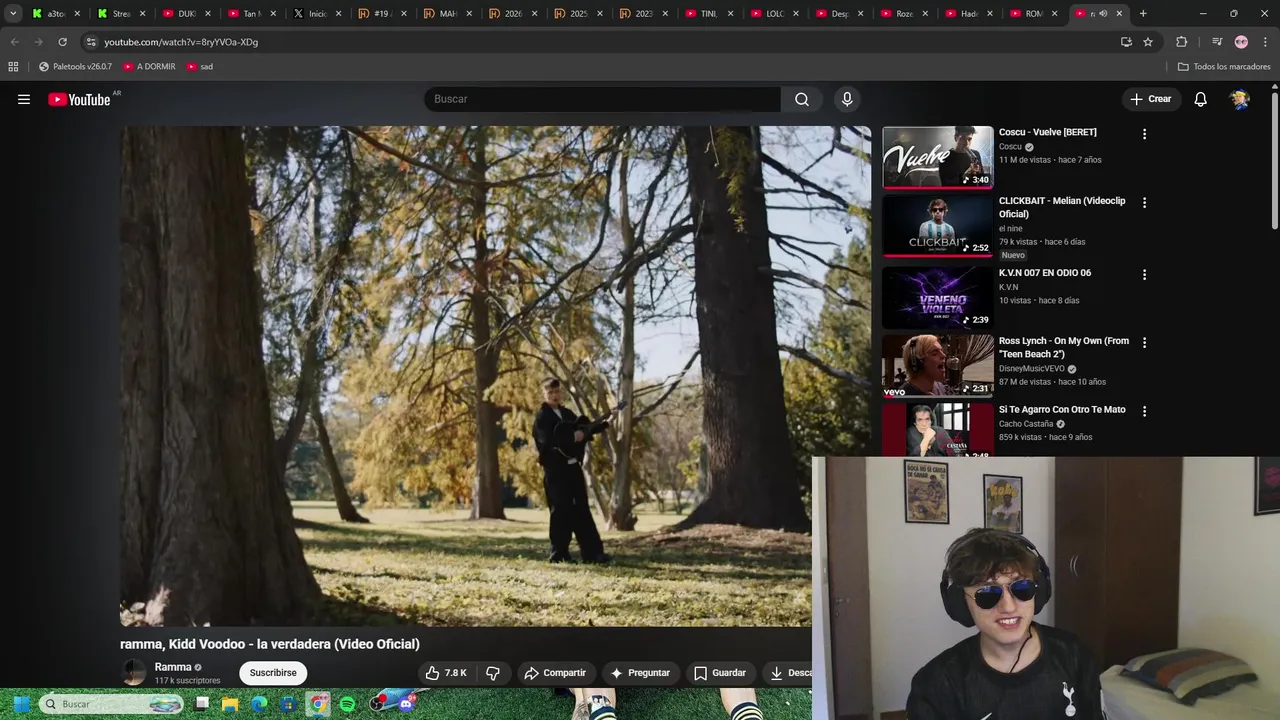Open the YouTube hamburger guide menu
The width and height of the screenshot is (1280, 720).
(24, 99)
